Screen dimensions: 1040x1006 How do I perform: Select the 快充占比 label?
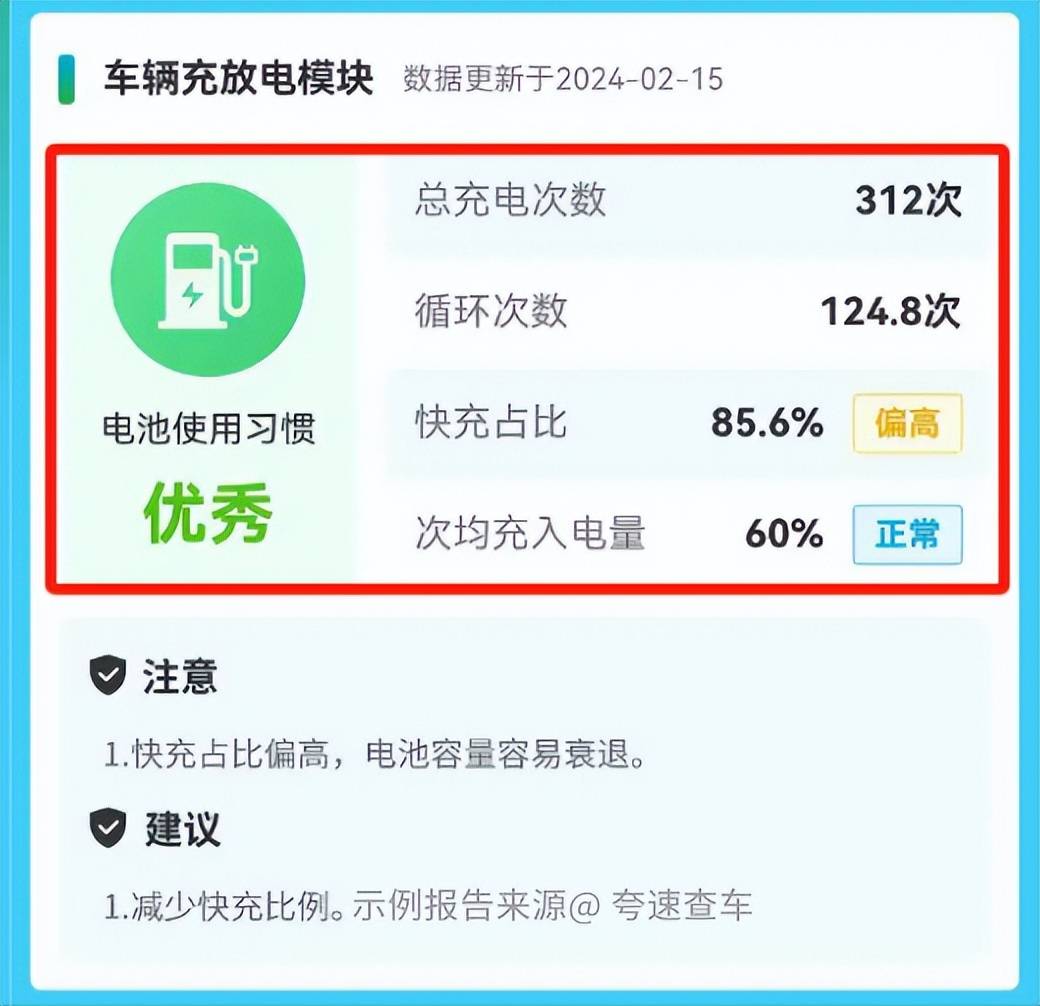[491, 422]
